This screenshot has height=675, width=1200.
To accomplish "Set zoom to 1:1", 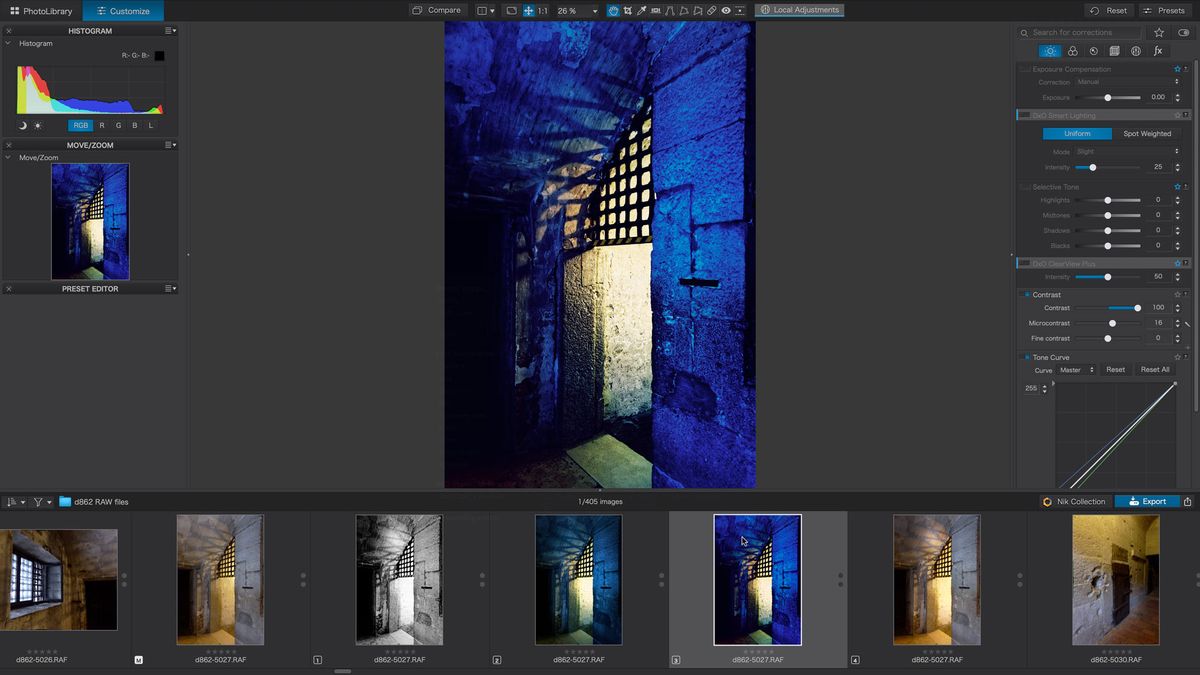I will tap(542, 10).
